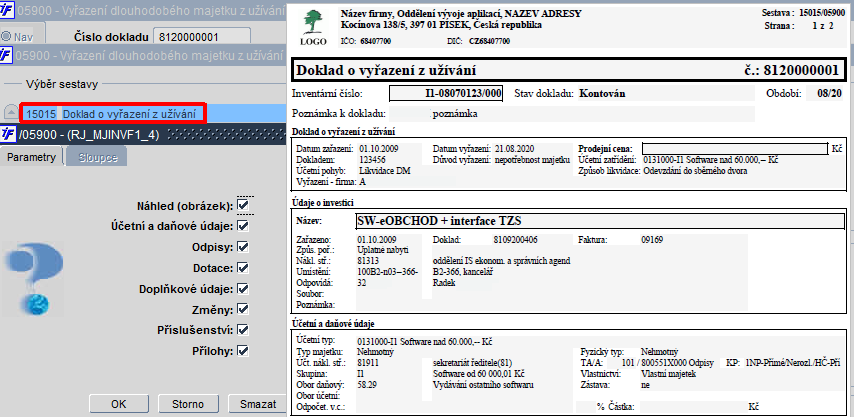
Task: Toggle the Náhled (obrázek) checkbox
Action: pos(243,205)
